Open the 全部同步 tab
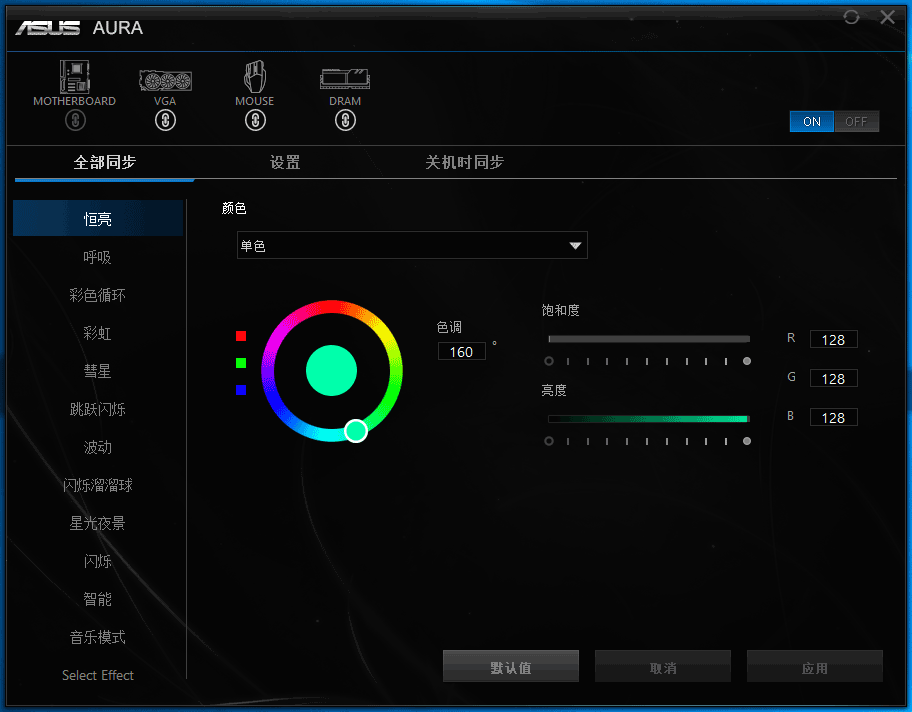 tap(105, 162)
